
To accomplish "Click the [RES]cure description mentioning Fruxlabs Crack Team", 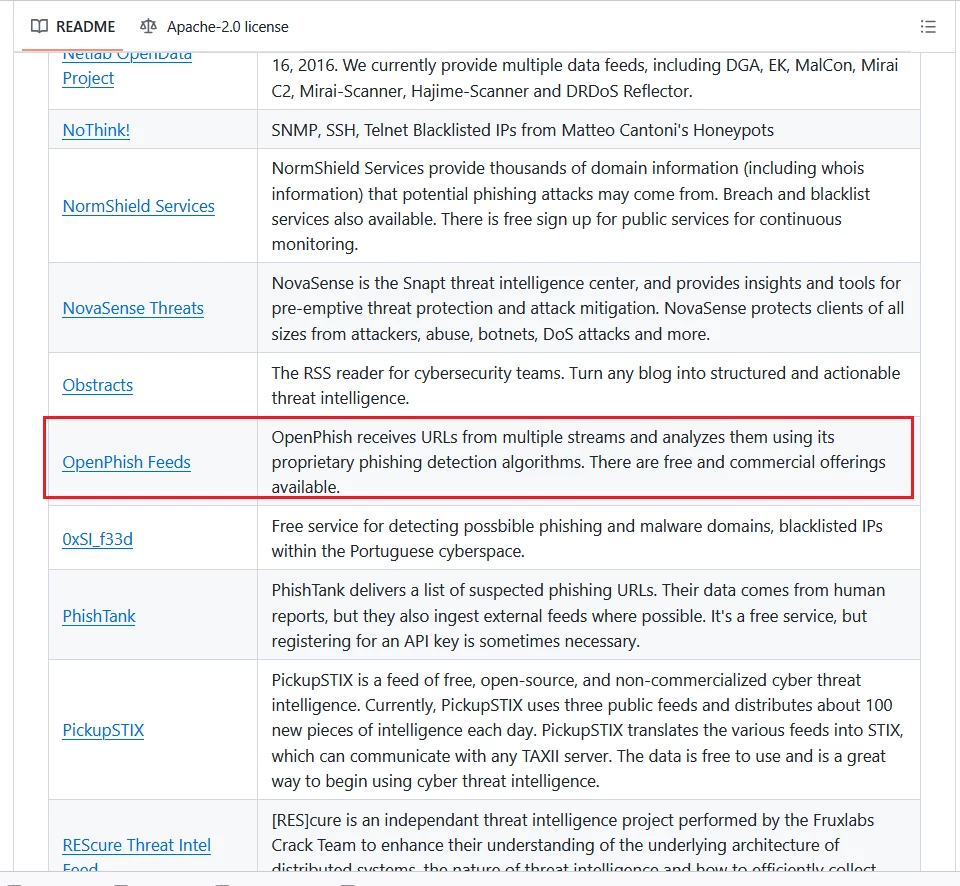I will coord(574,840).
